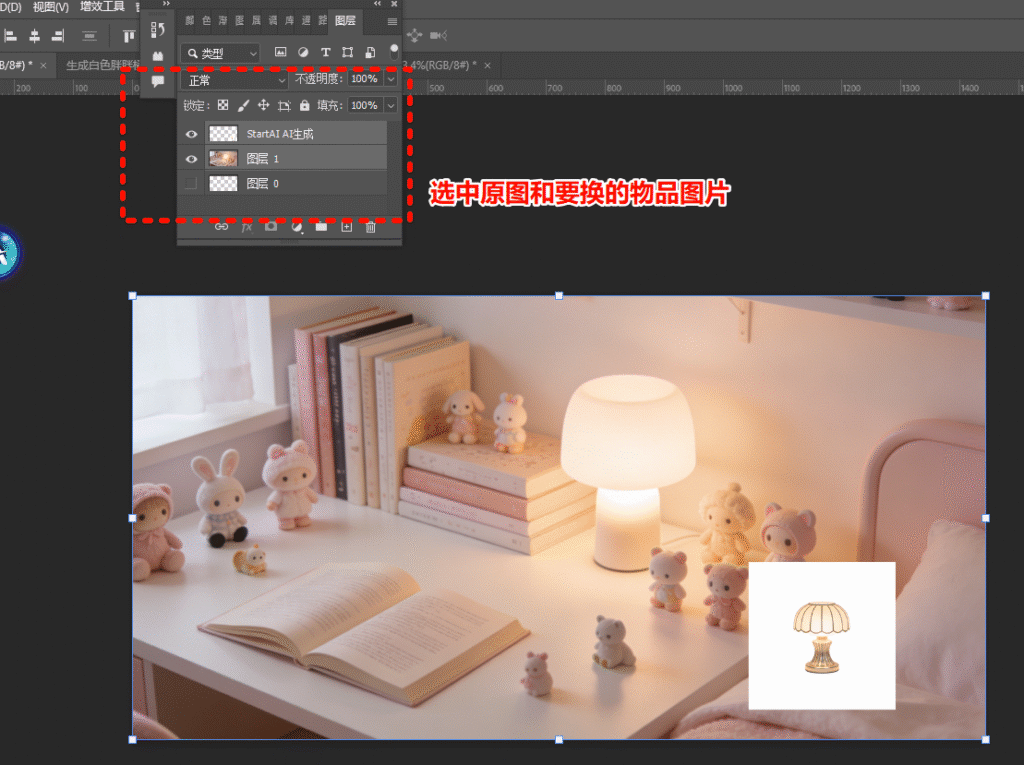
Task: Switch to the 图层 panel tab
Action: [345, 20]
